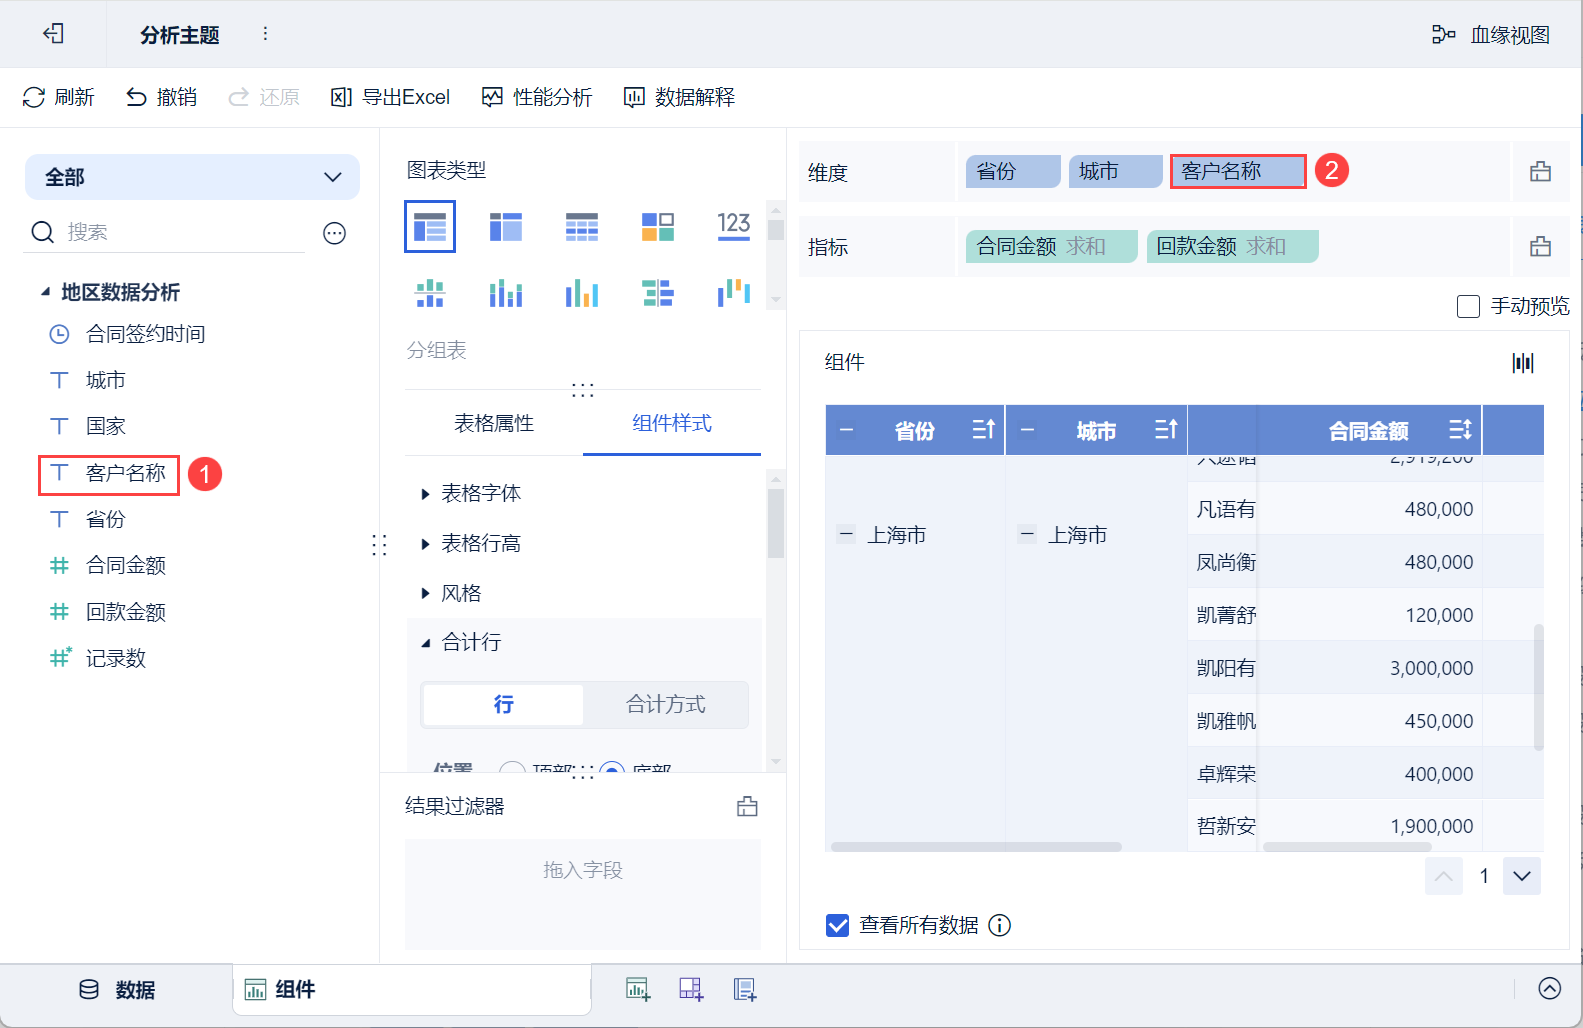Image resolution: width=1583 pixels, height=1028 pixels.
Task: Select the selected 分组表 chart type icon
Action: pyautogui.click(x=430, y=227)
